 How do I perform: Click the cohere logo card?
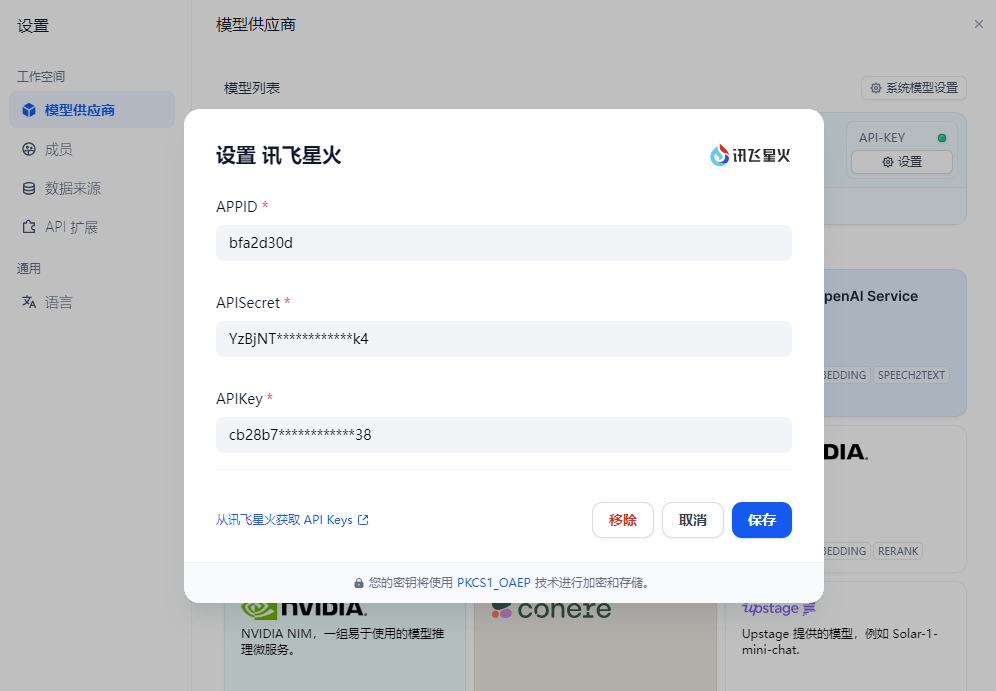551,610
